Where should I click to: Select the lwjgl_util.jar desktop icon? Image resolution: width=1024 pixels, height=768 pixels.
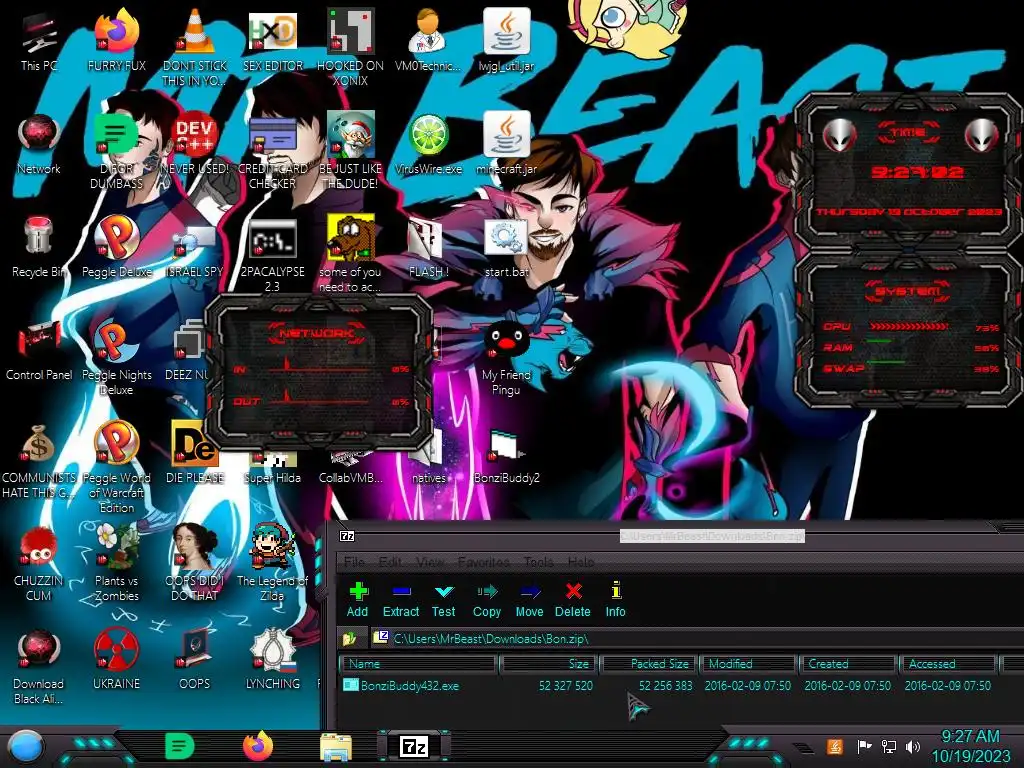click(506, 40)
